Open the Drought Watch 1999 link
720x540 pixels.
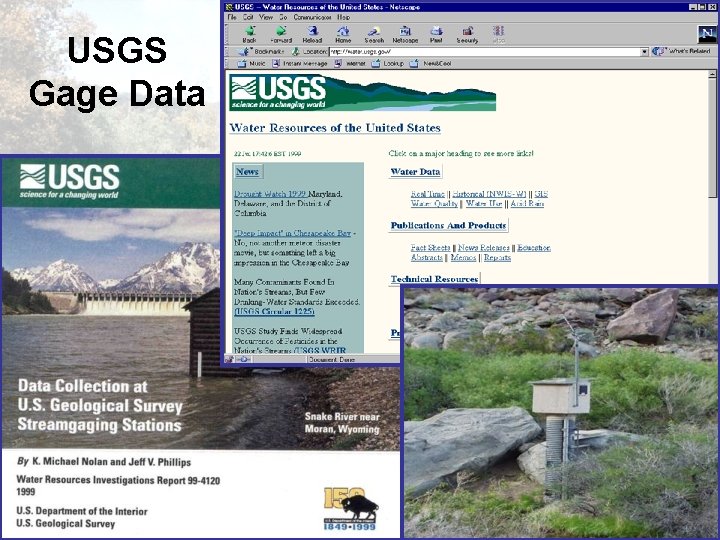270,194
